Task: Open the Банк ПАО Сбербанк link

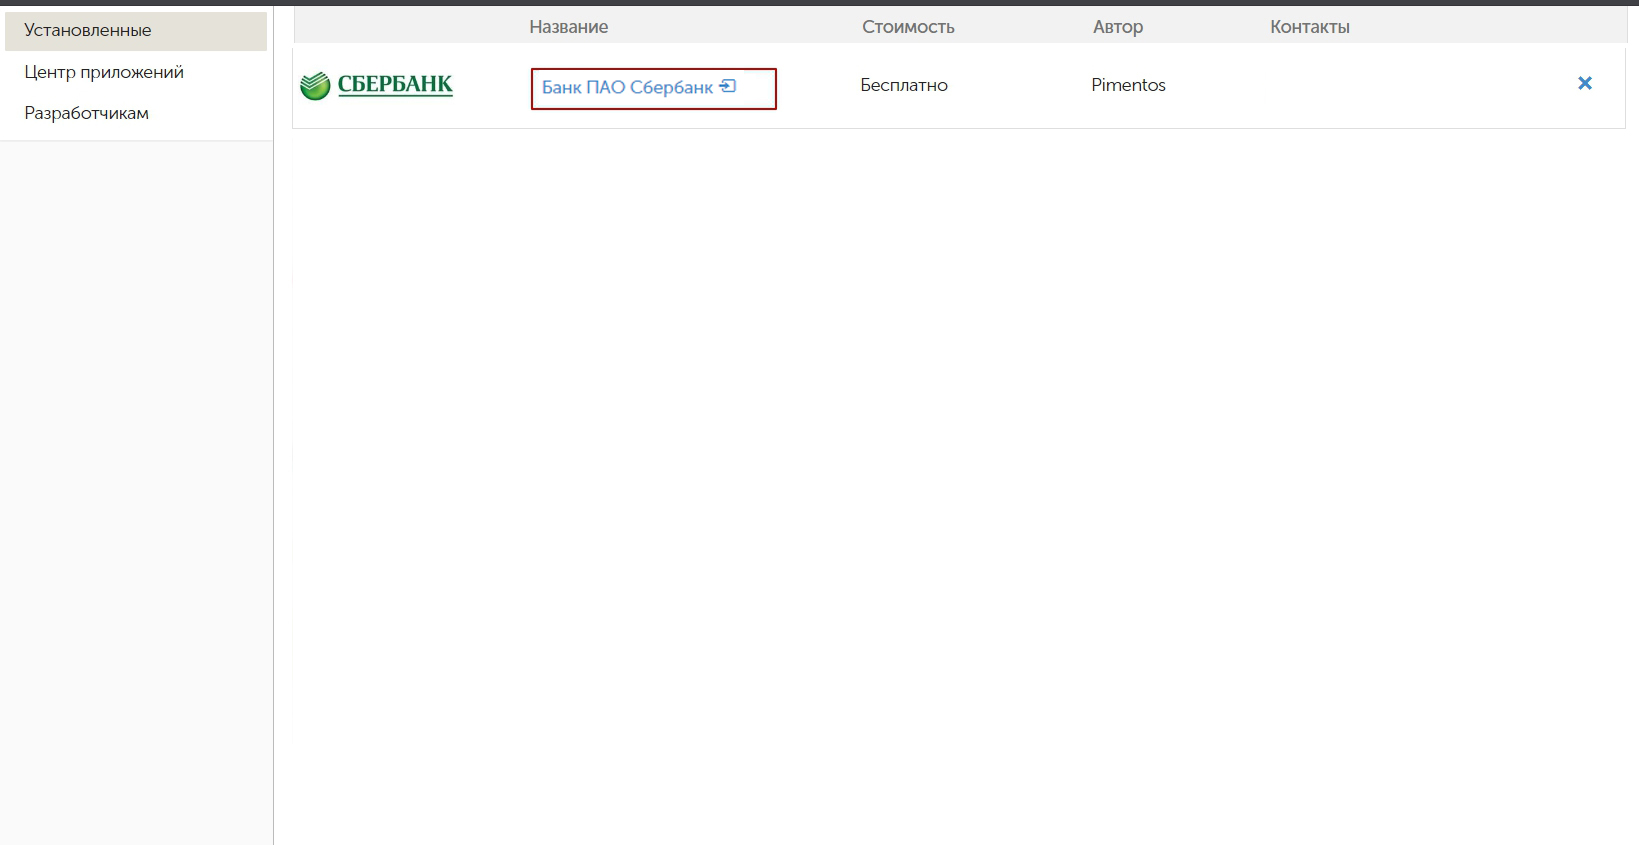Action: tap(627, 88)
